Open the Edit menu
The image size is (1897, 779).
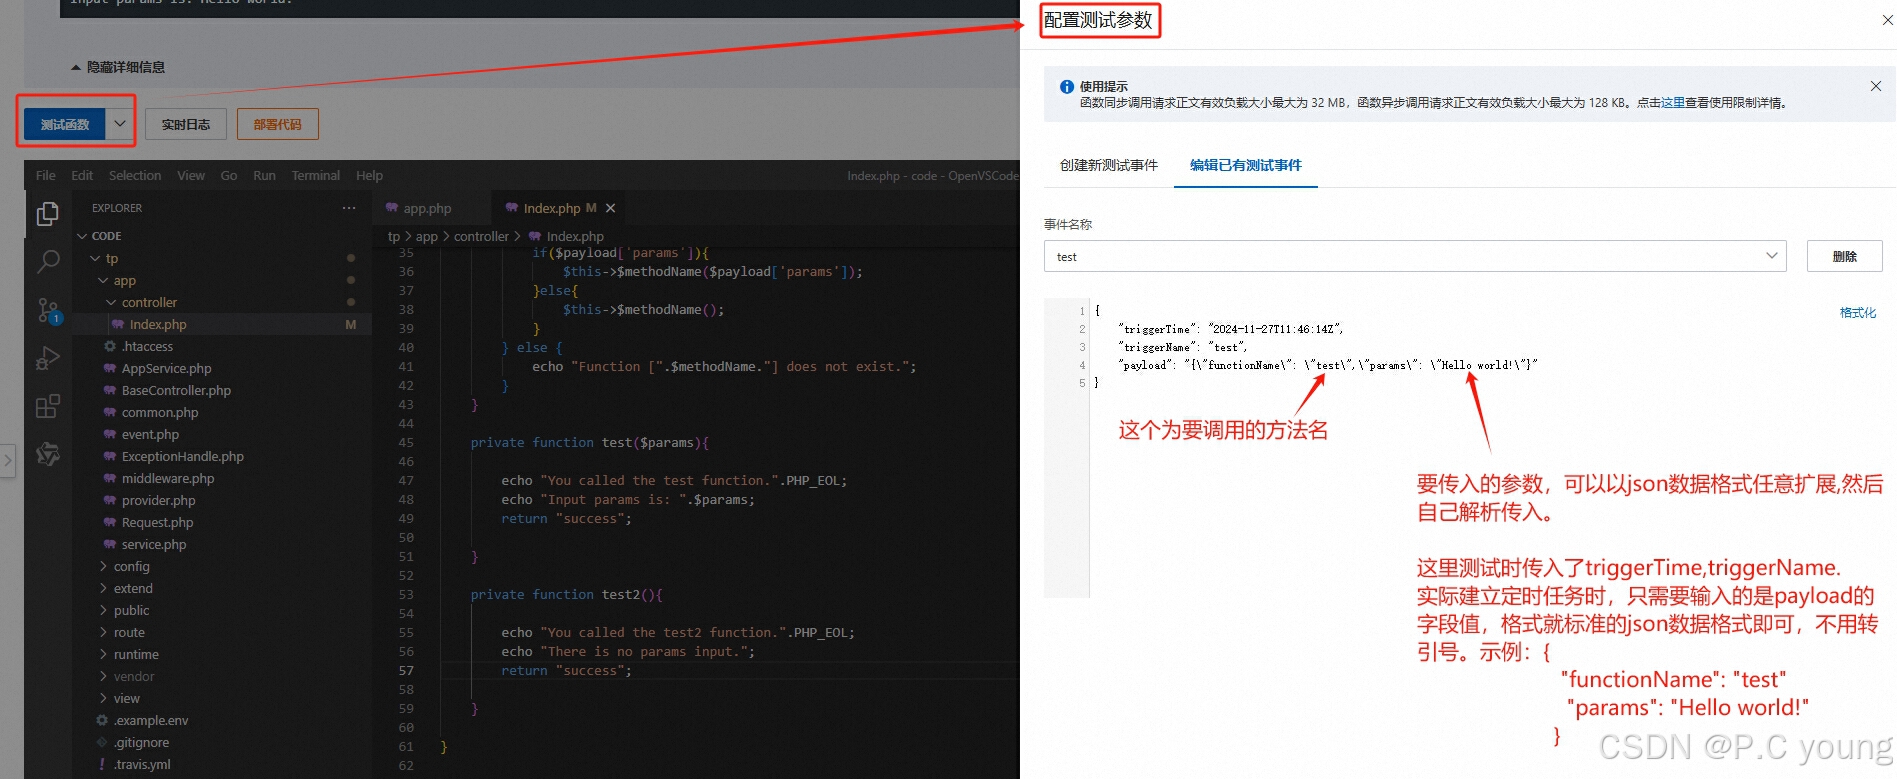pos(82,175)
